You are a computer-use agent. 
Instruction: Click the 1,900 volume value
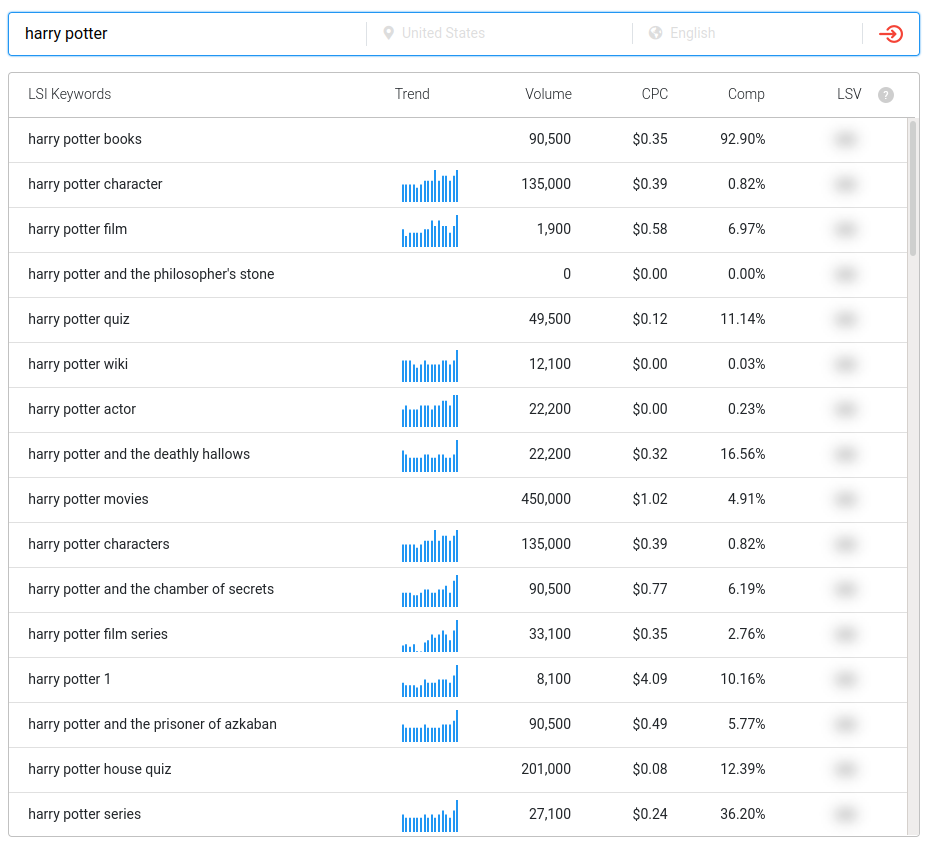[x=554, y=229]
